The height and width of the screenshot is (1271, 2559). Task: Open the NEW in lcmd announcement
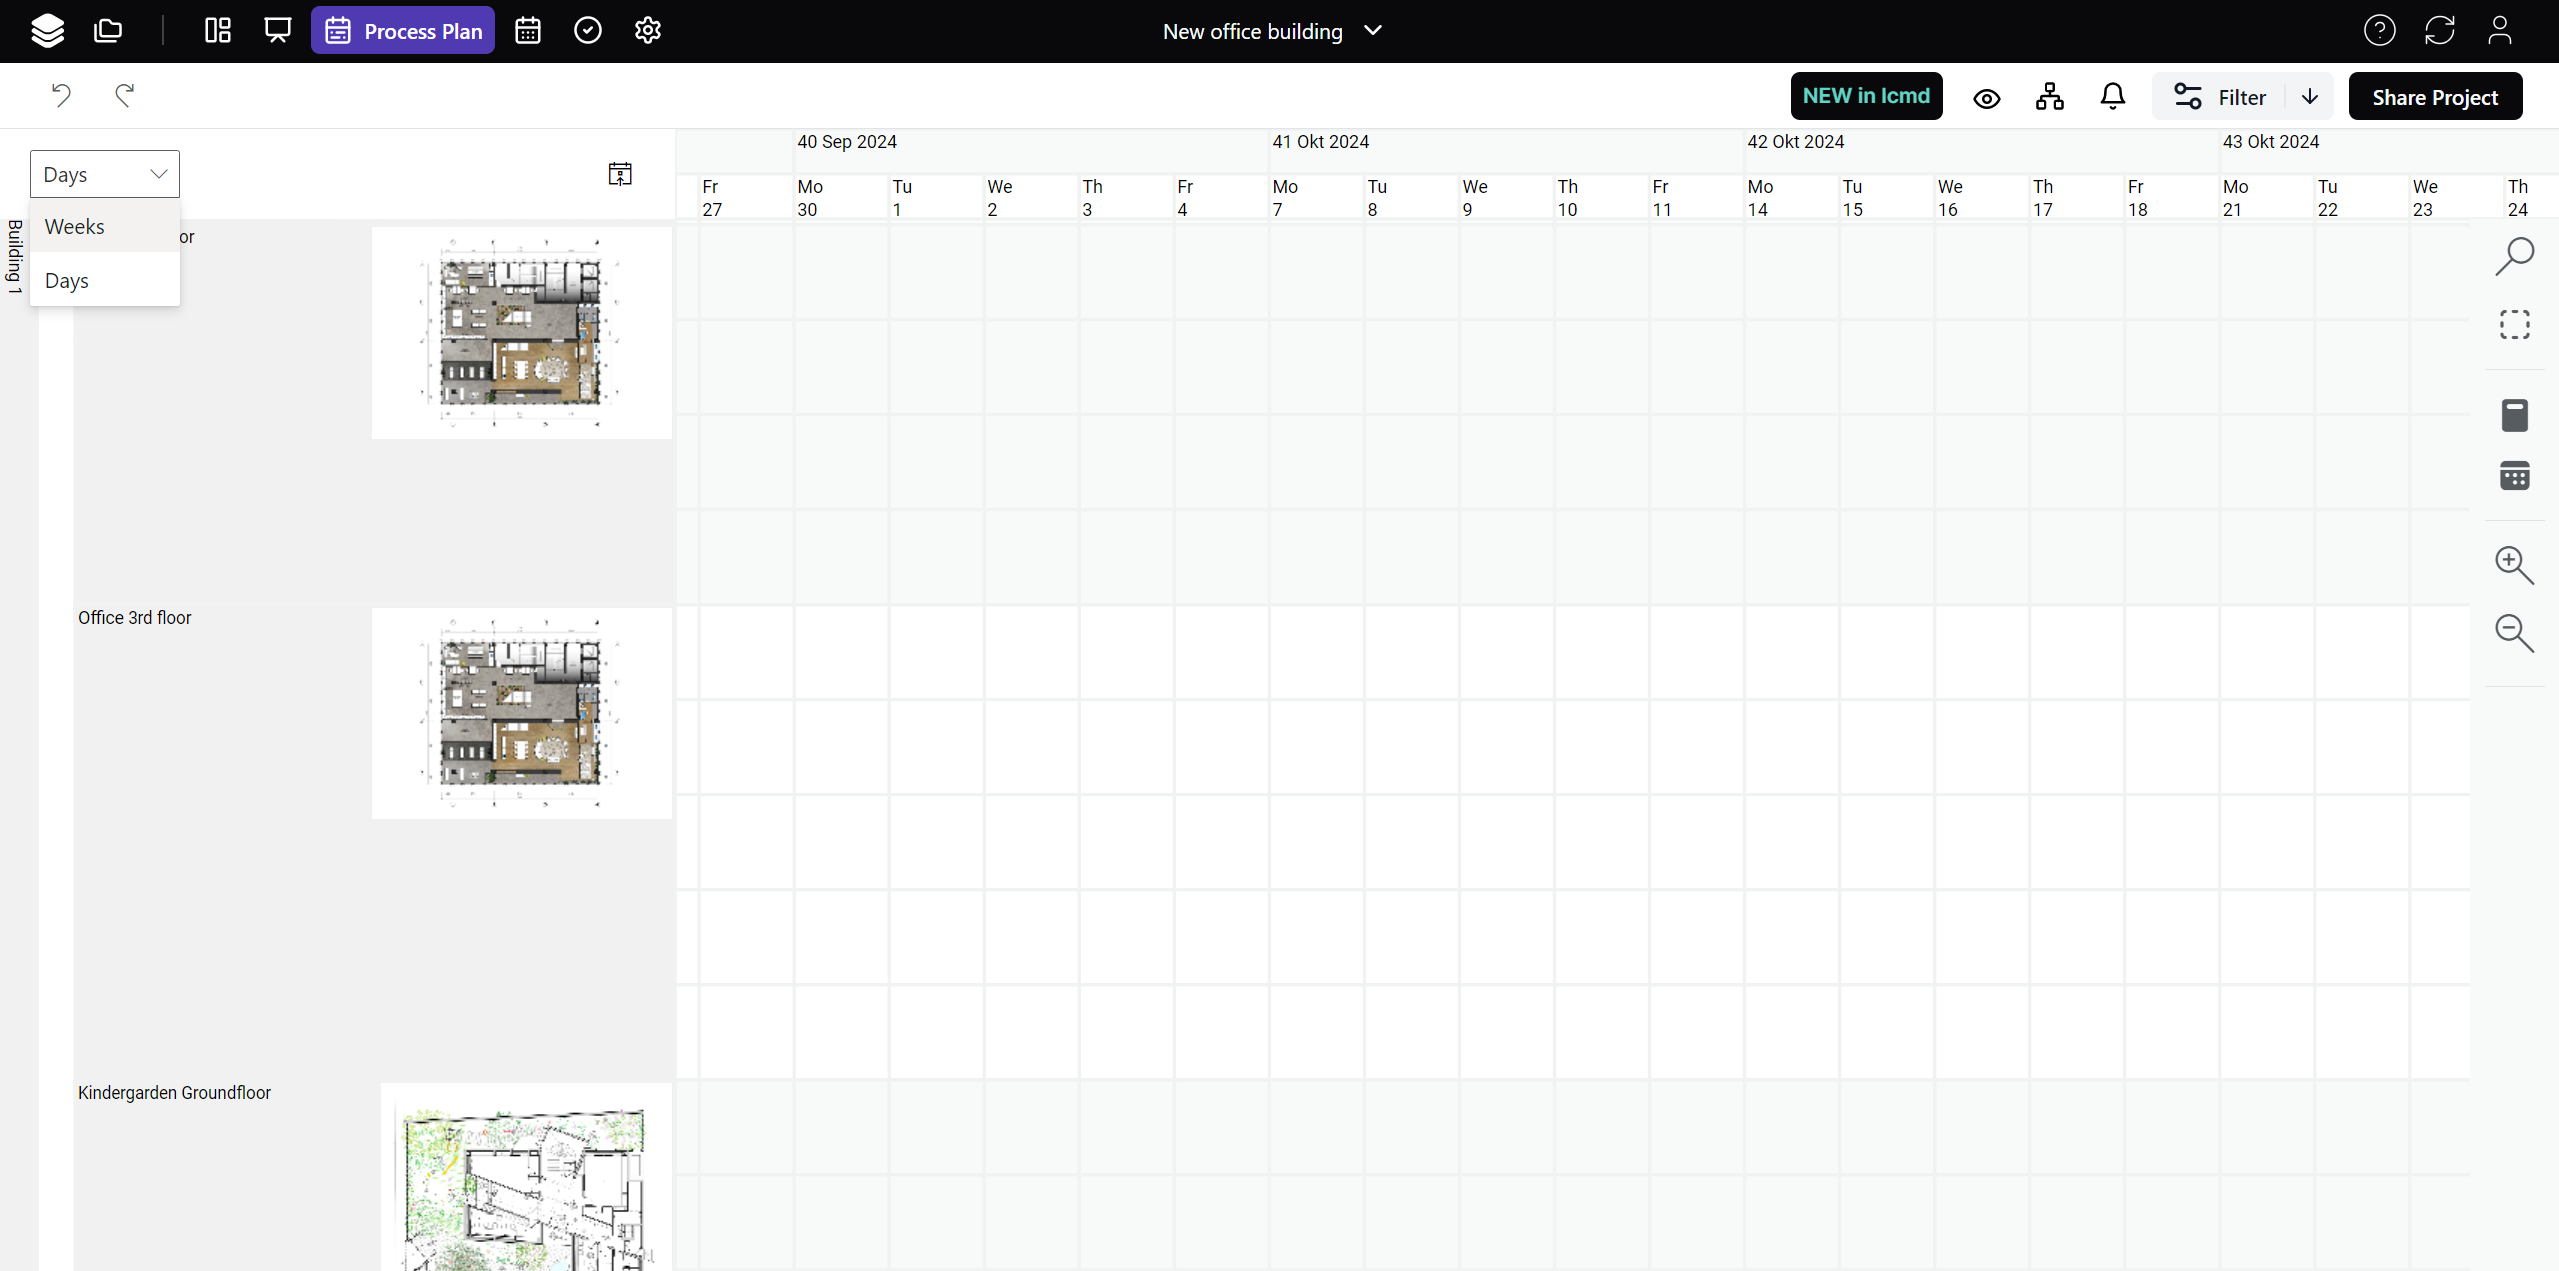1865,96
